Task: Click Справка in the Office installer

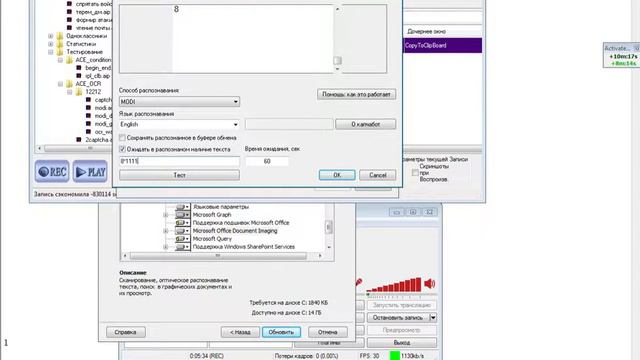Action: 125,332
